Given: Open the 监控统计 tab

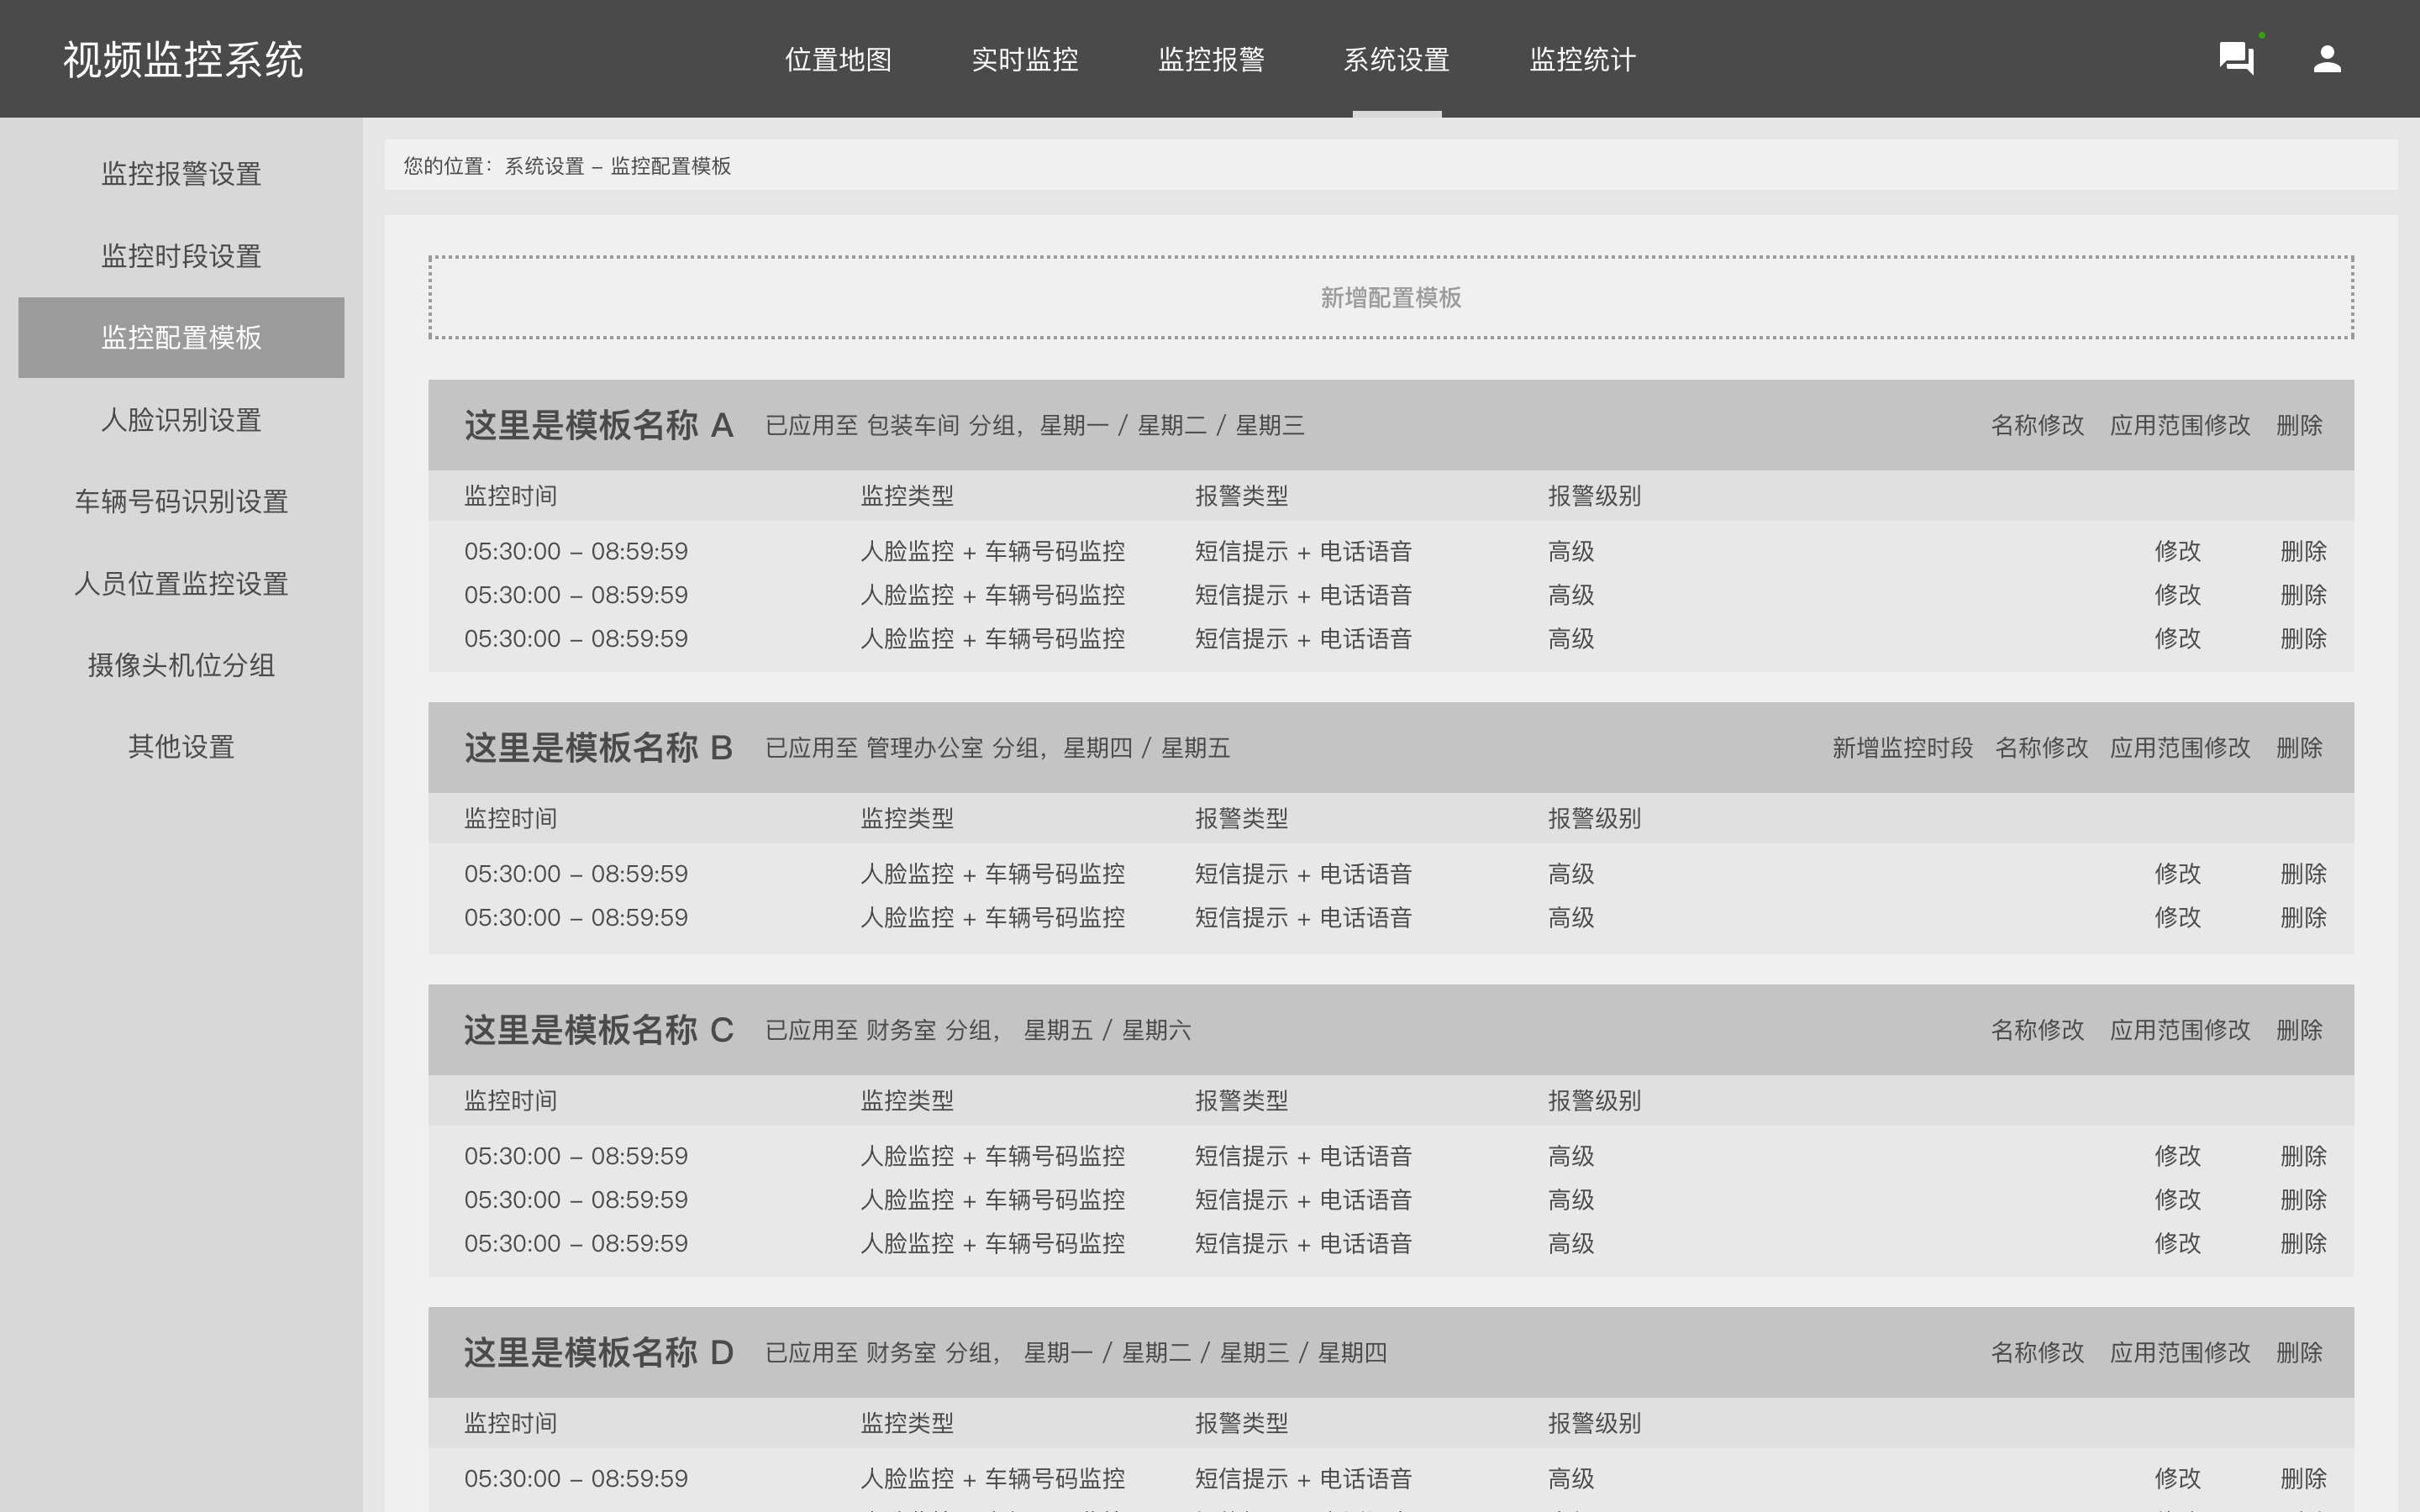Looking at the screenshot, I should 1583,60.
